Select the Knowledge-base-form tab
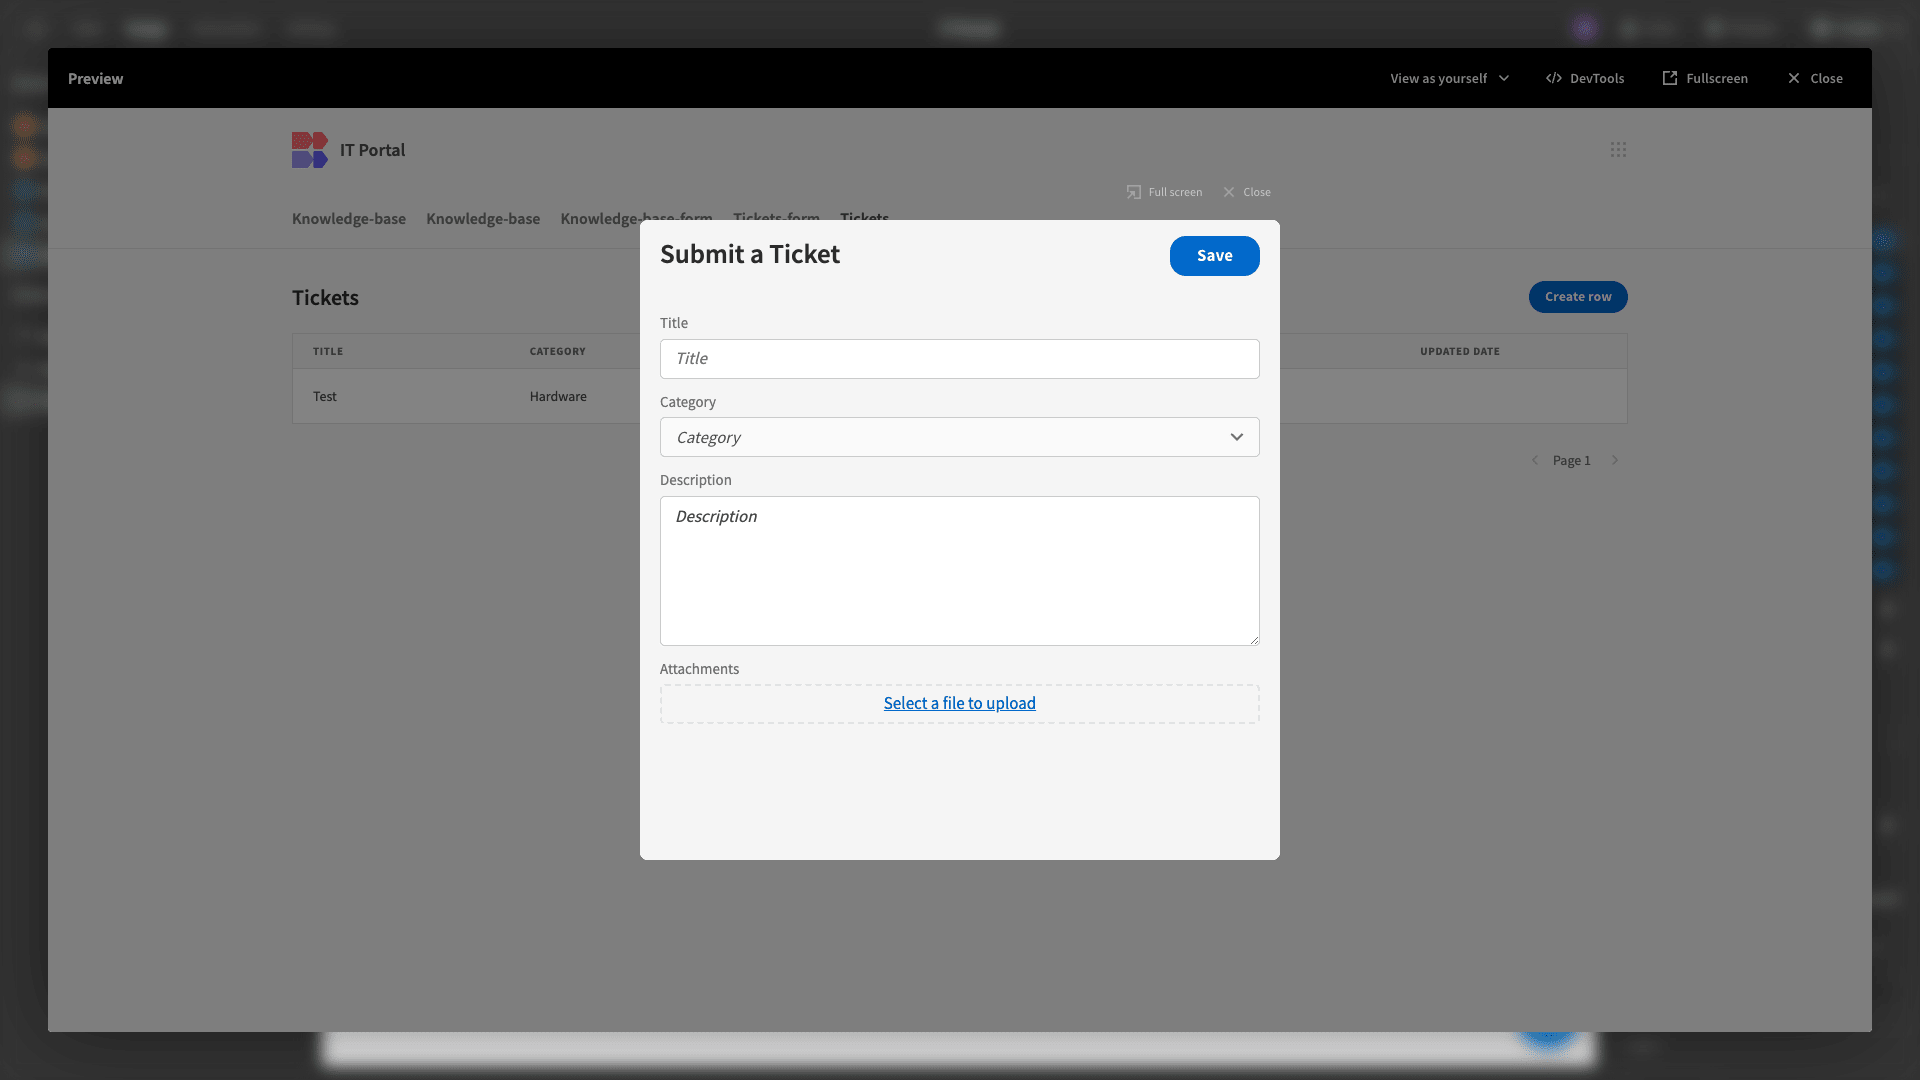Image resolution: width=1920 pixels, height=1080 pixels. 636,219
